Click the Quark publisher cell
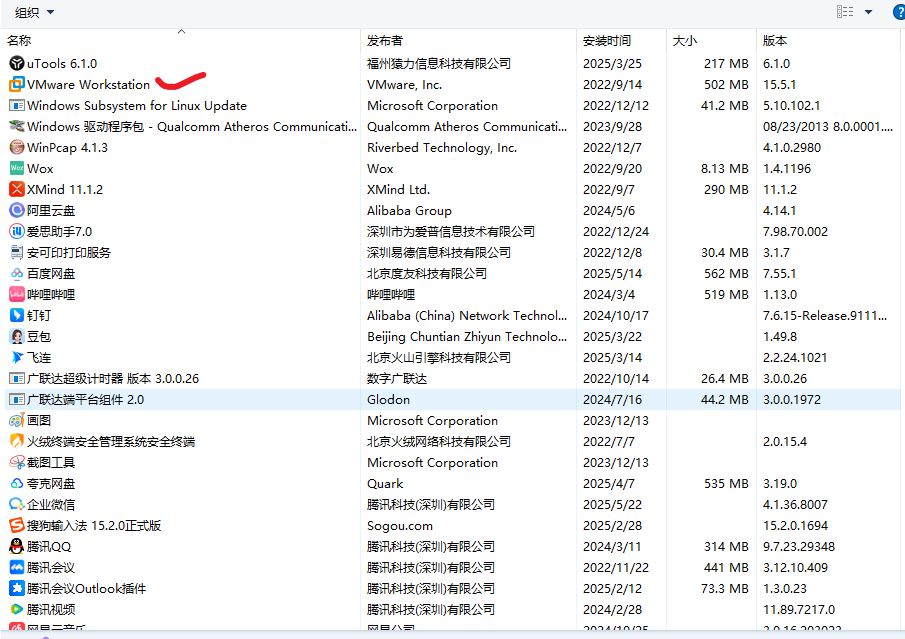This screenshot has height=639, width=905. click(x=385, y=484)
